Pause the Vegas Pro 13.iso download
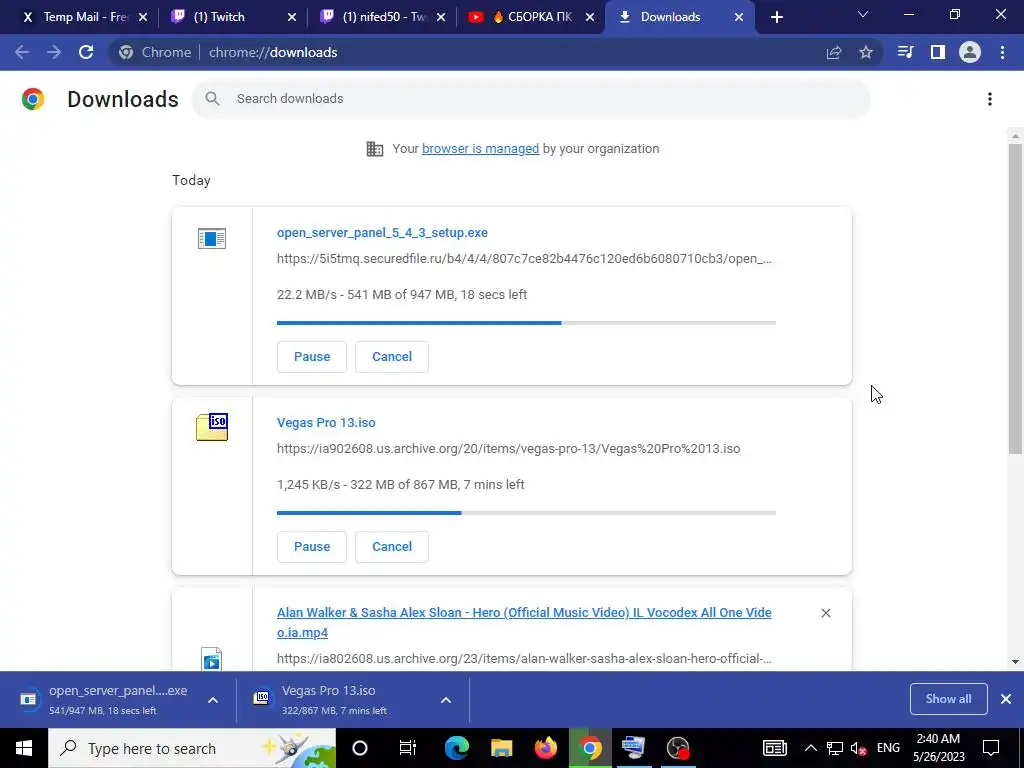 click(312, 547)
